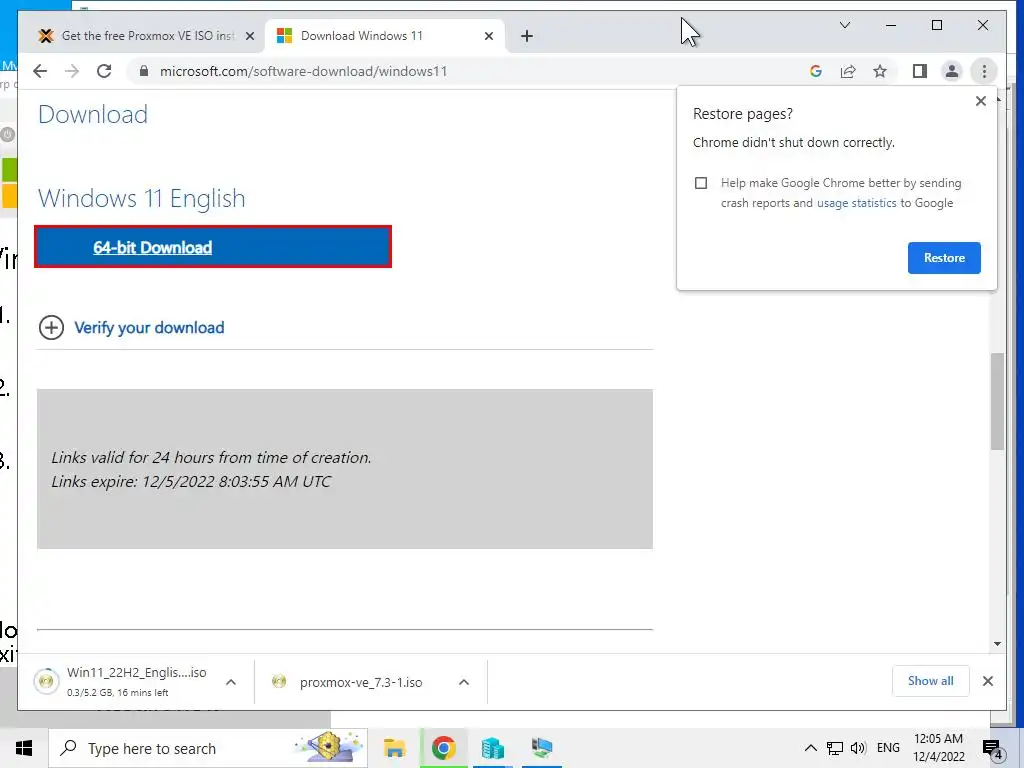Restore the previously open pages
This screenshot has width=1024, height=768.
pyautogui.click(x=944, y=258)
